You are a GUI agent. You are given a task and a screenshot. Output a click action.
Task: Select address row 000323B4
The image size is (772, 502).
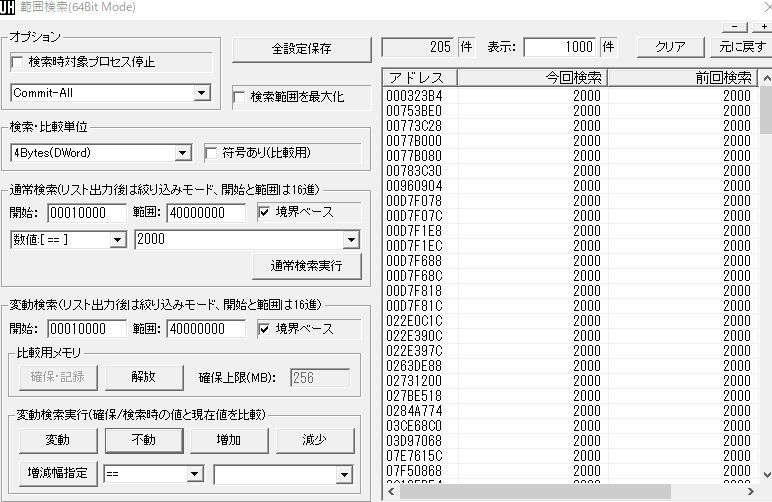[571, 96]
